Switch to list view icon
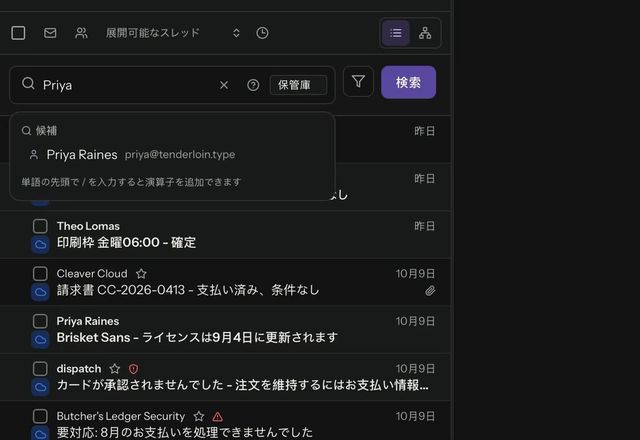This screenshot has height=440, width=640. pyautogui.click(x=396, y=33)
